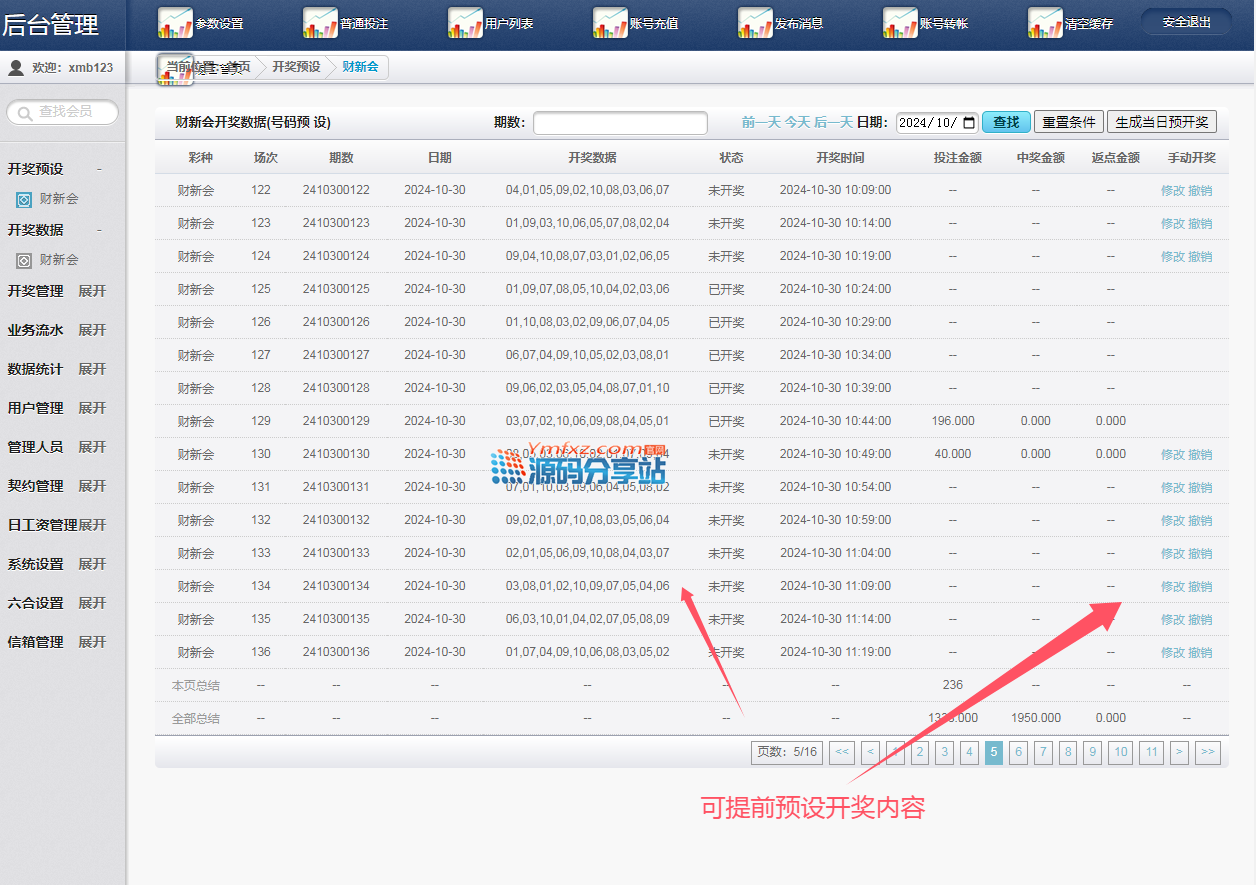Expand the 系统设置 sidebar section

coord(92,564)
